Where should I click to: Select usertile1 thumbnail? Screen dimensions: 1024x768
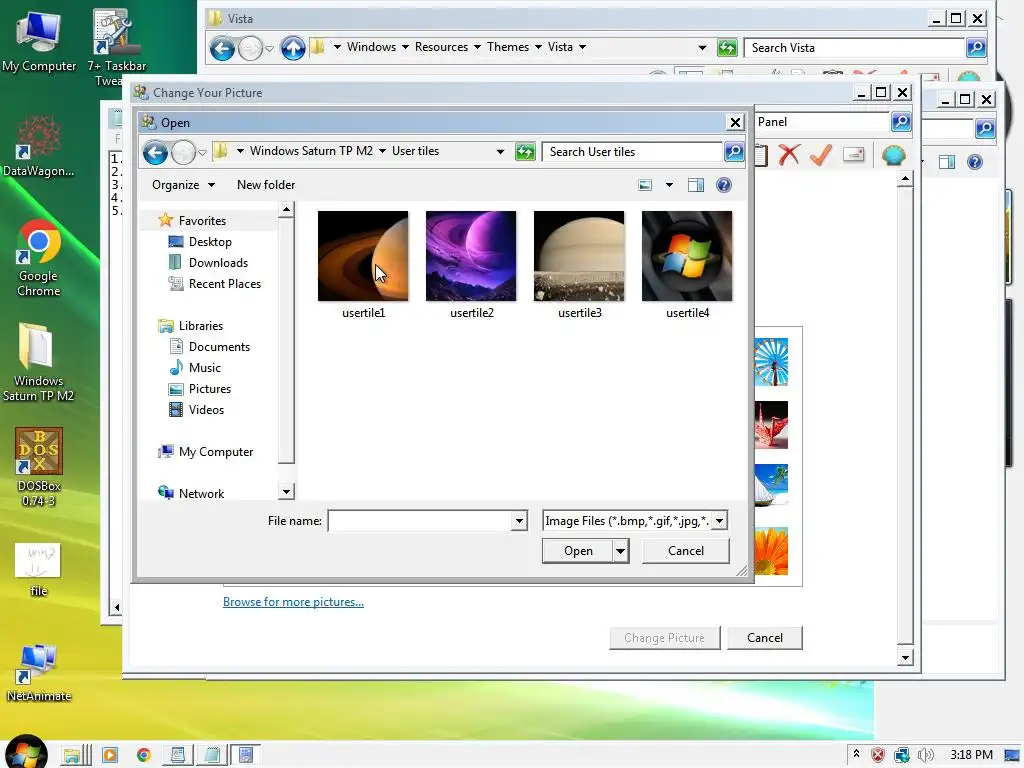coord(363,256)
